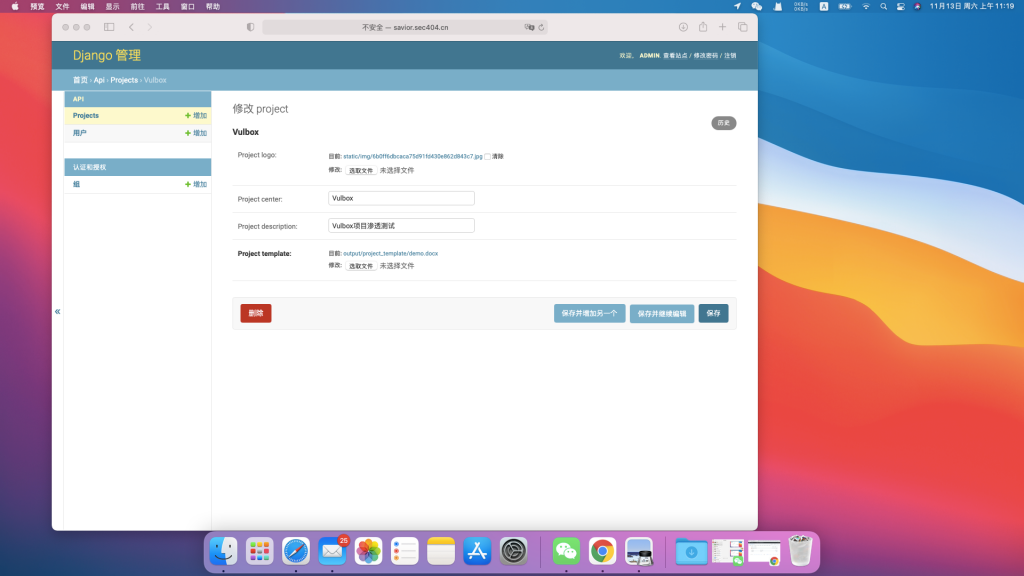This screenshot has width=1024, height=576.
Task: Open Projects in the API sidebar
Action: point(86,116)
